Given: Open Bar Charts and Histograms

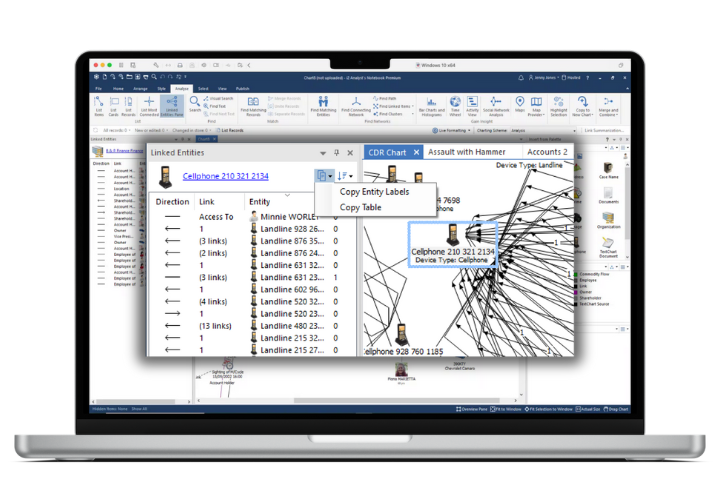Looking at the screenshot, I should [432, 106].
